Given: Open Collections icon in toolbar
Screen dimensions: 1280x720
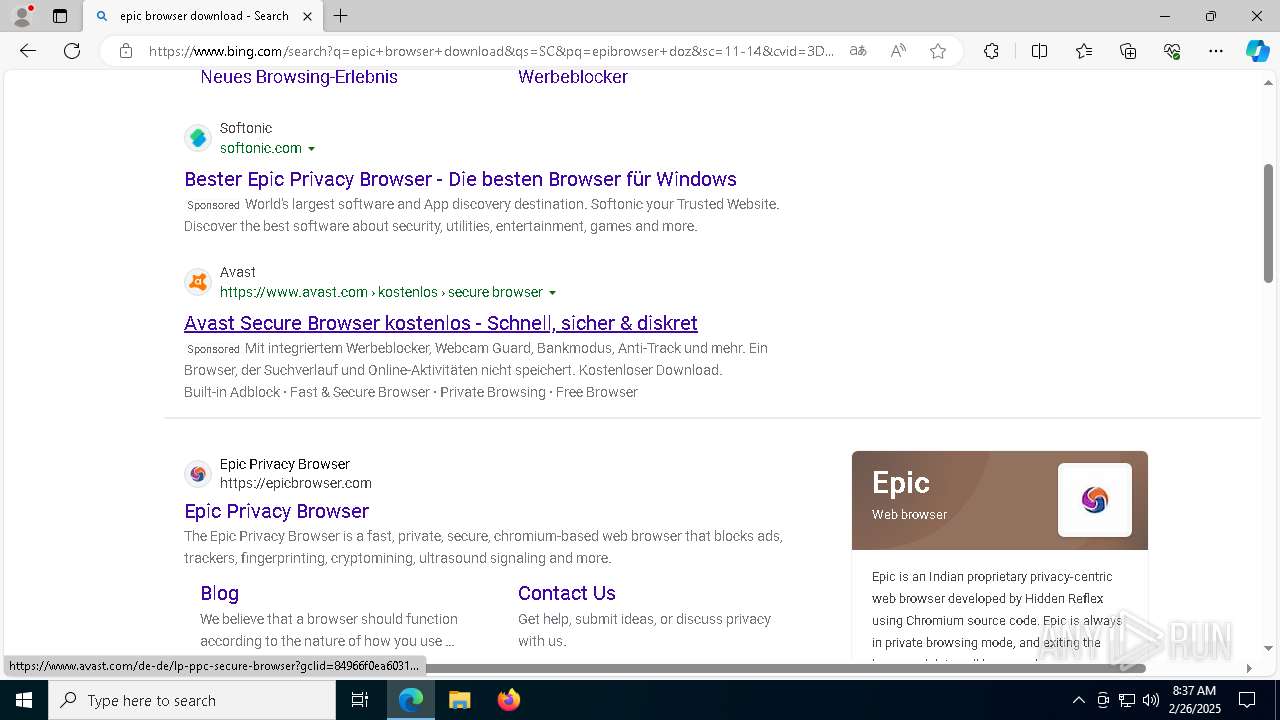Looking at the screenshot, I should (x=1128, y=51).
